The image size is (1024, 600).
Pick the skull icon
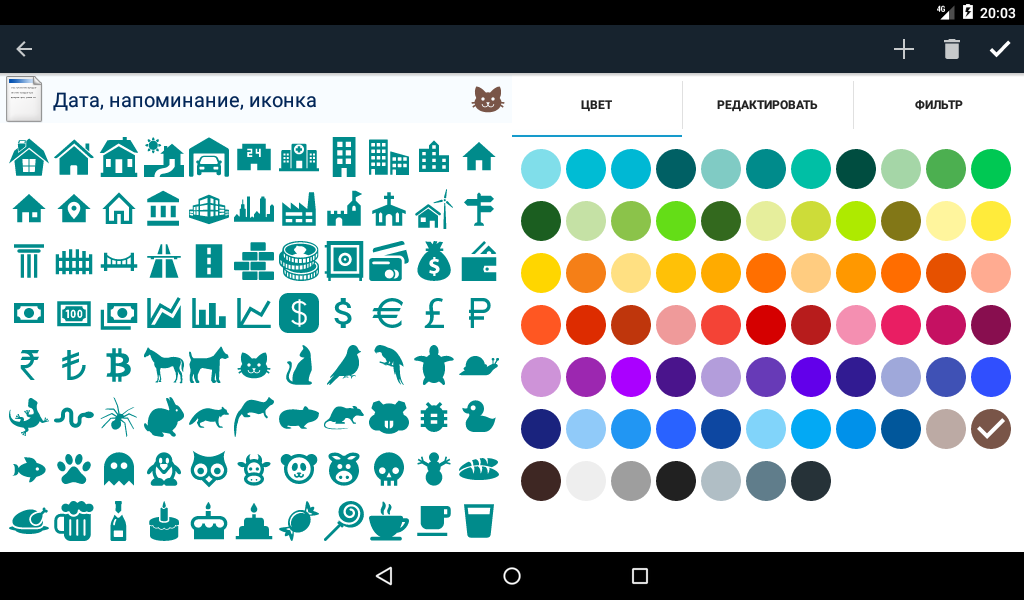(388, 469)
